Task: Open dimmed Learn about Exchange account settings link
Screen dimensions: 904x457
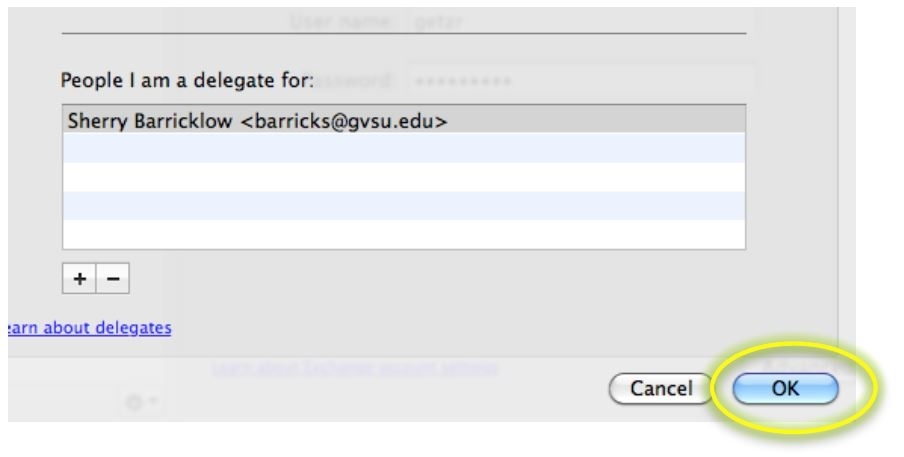Action: (355, 367)
